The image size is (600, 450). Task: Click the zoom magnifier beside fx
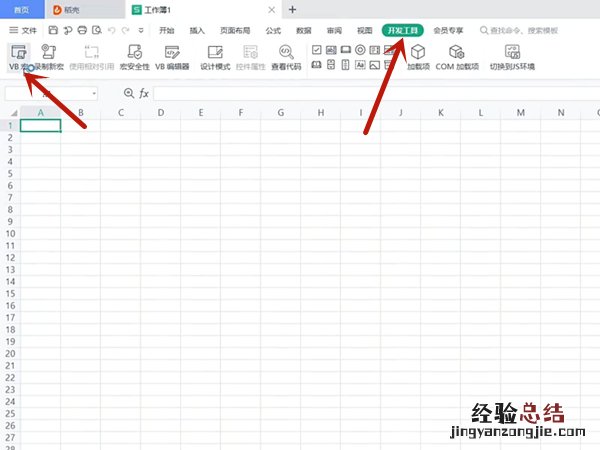tap(129, 93)
